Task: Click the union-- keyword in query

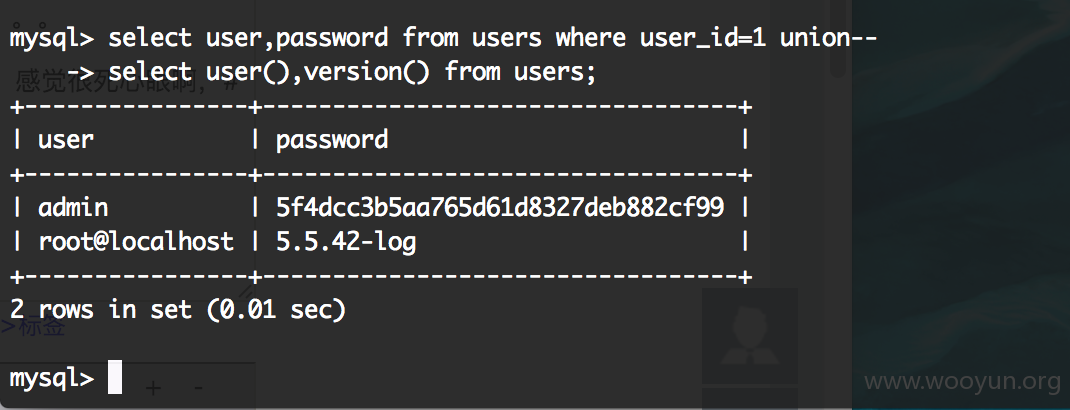Action: [828, 38]
